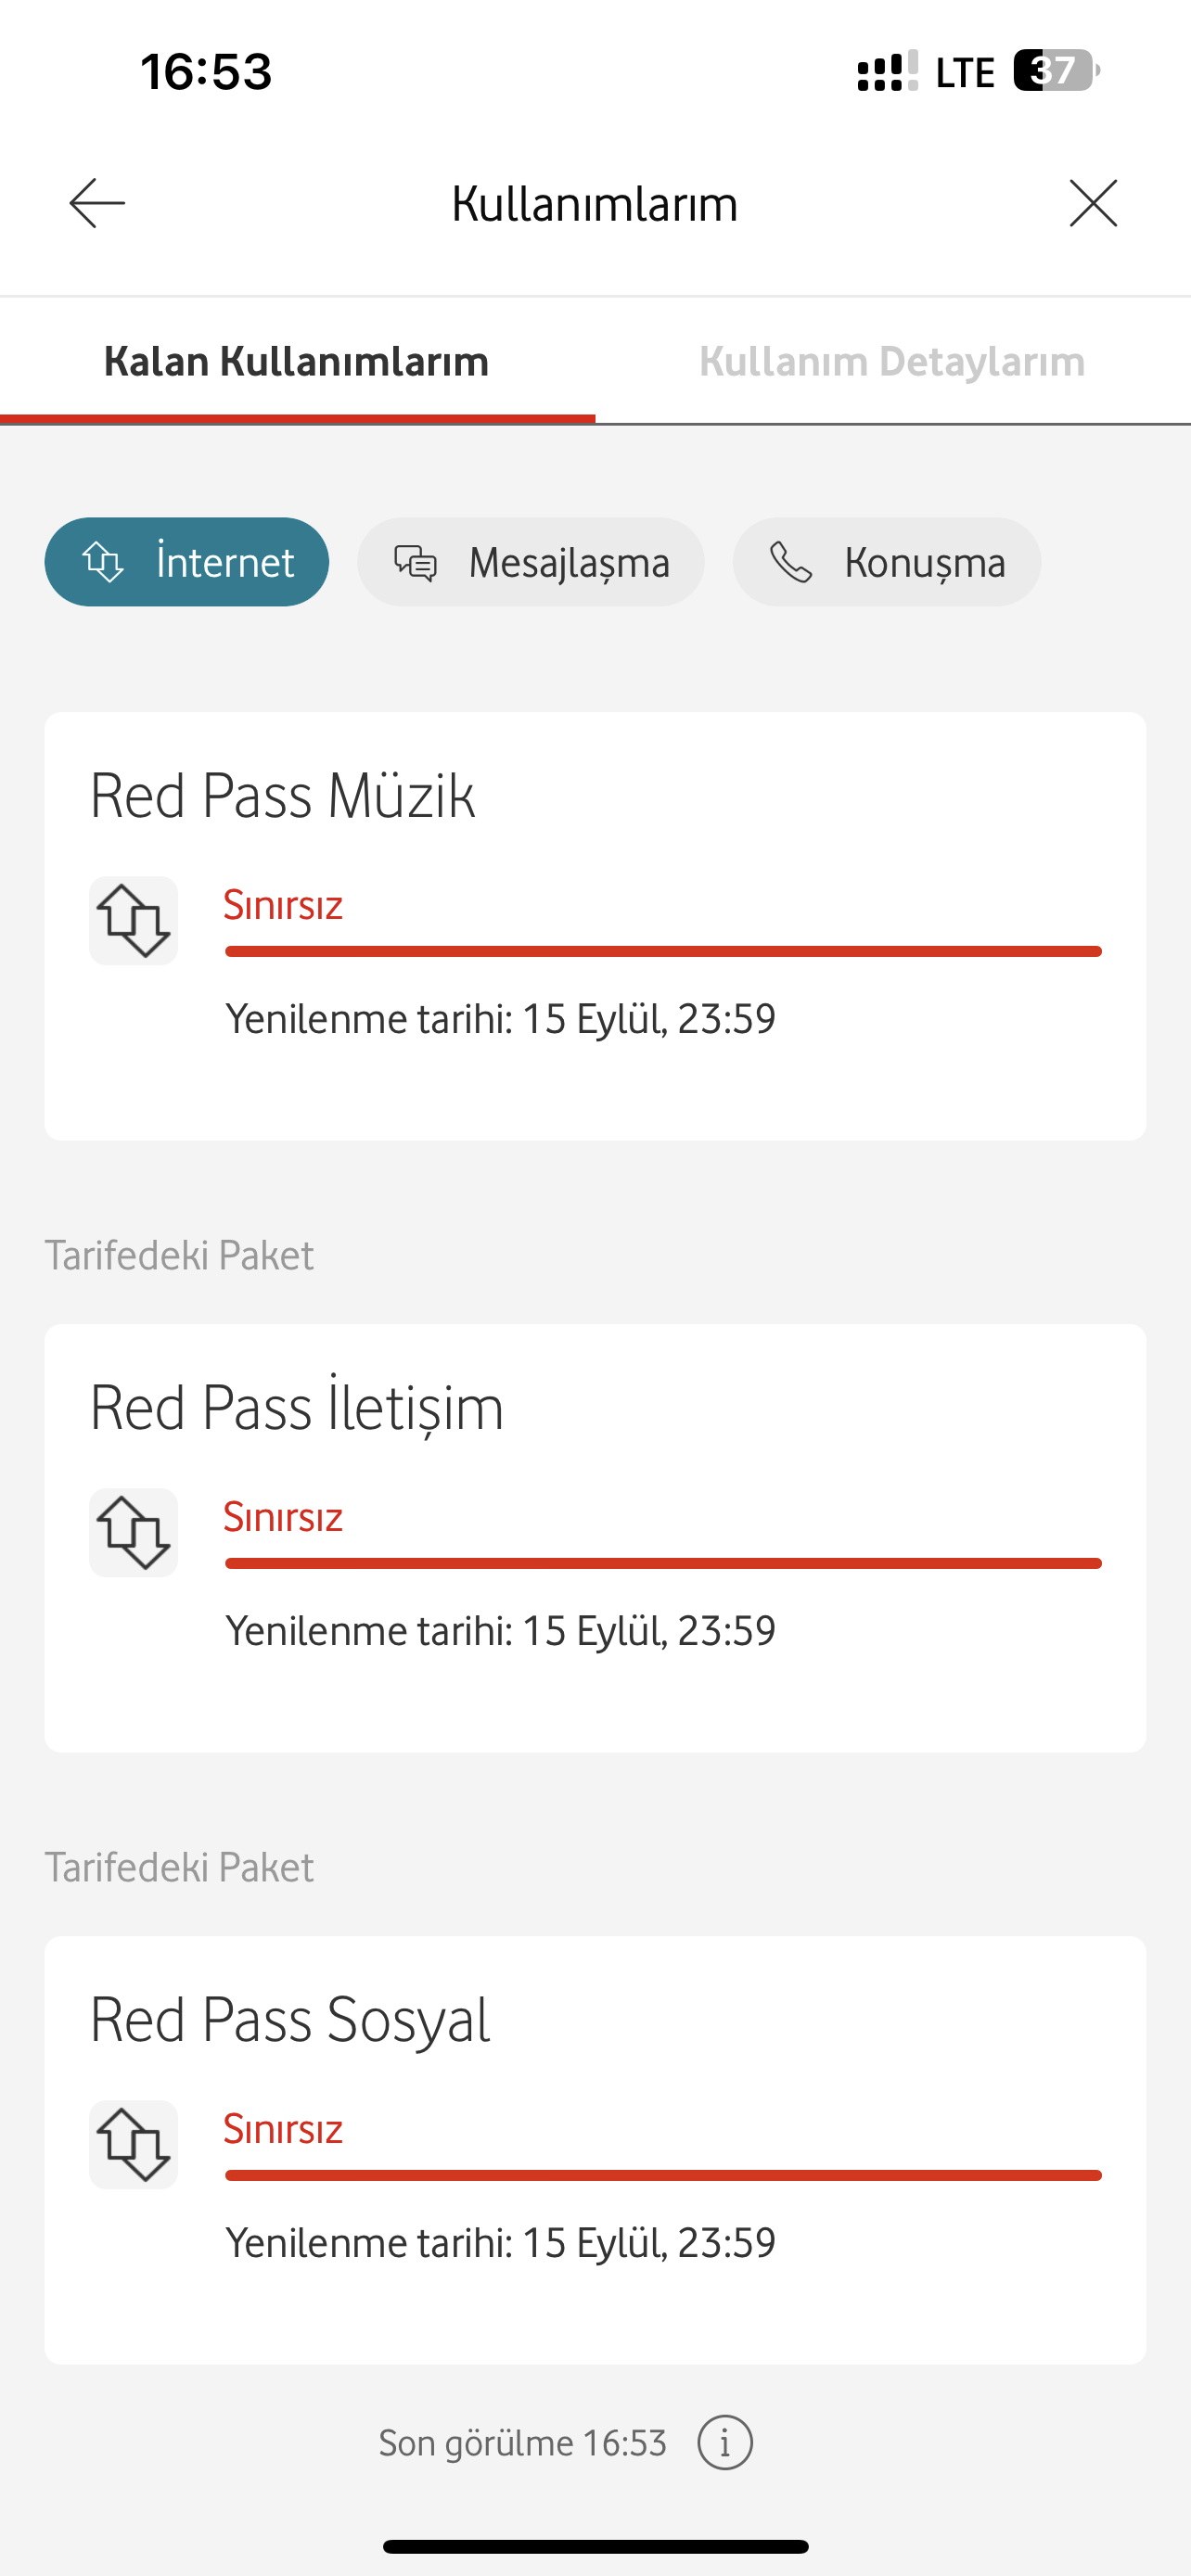This screenshot has height=2576, width=1191.
Task: Tap the Son görülme 16:53 text
Action: pyautogui.click(x=522, y=2443)
